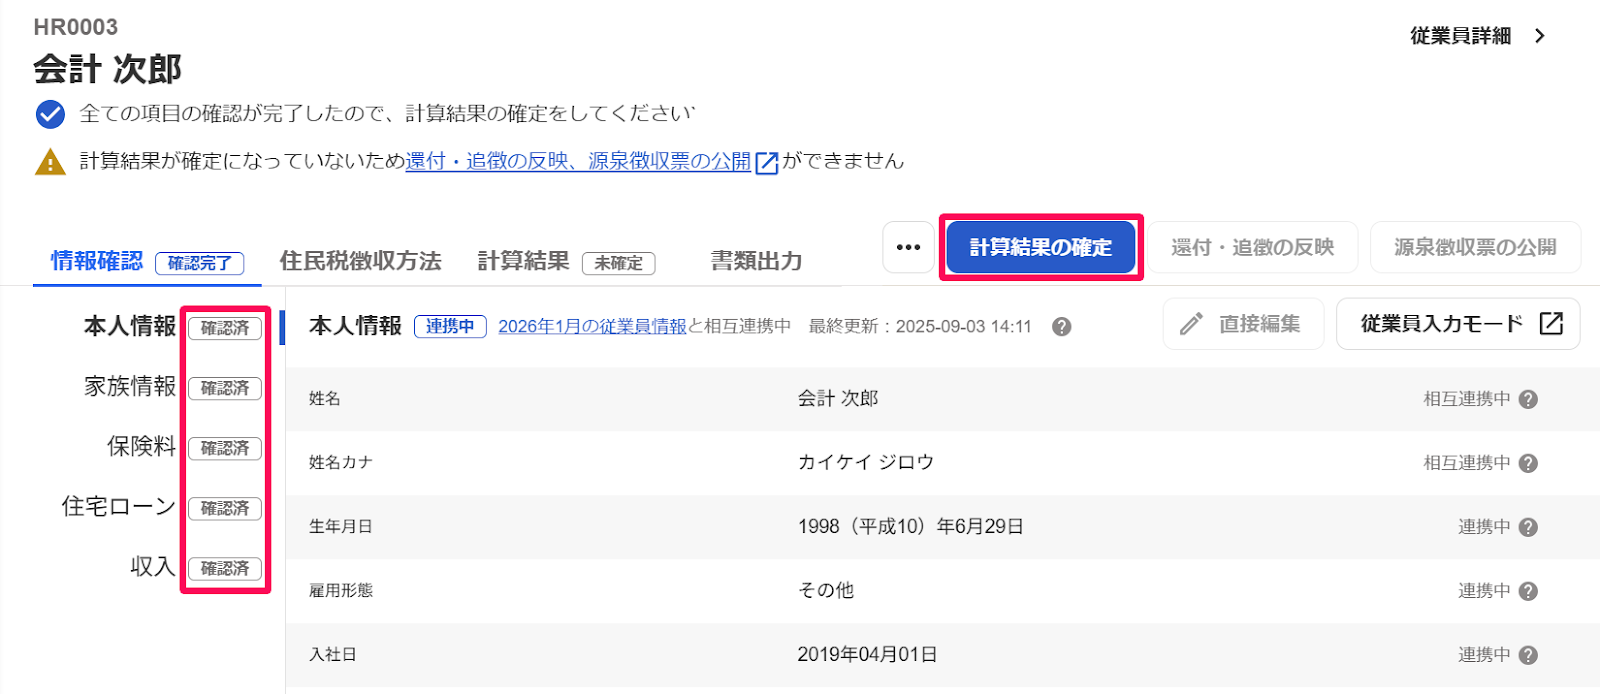Click the 姓名 value 会計 次郎 in the table
This screenshot has width=1600, height=694.
pos(838,398)
